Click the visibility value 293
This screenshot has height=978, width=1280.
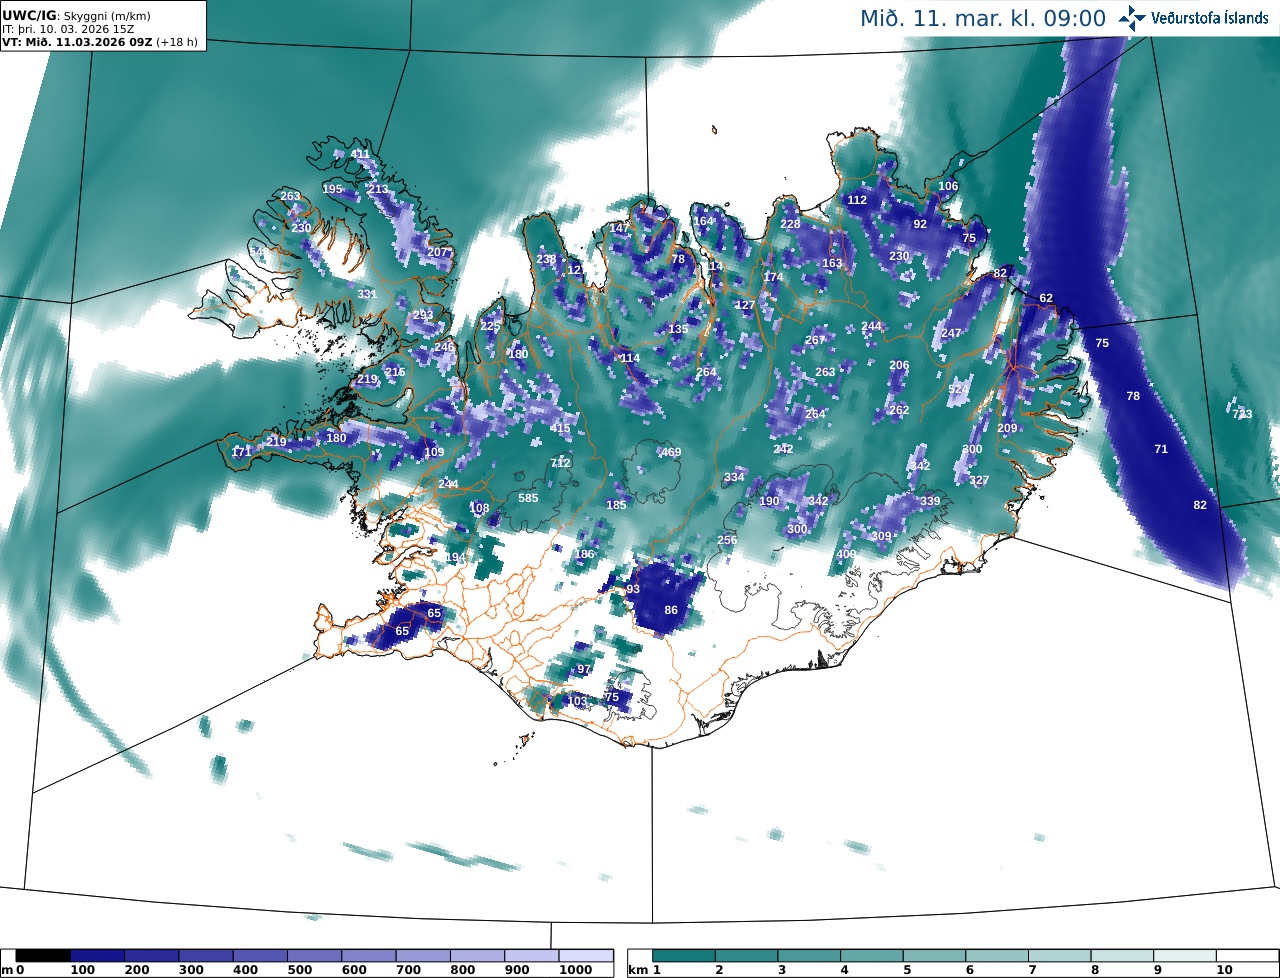coord(423,315)
